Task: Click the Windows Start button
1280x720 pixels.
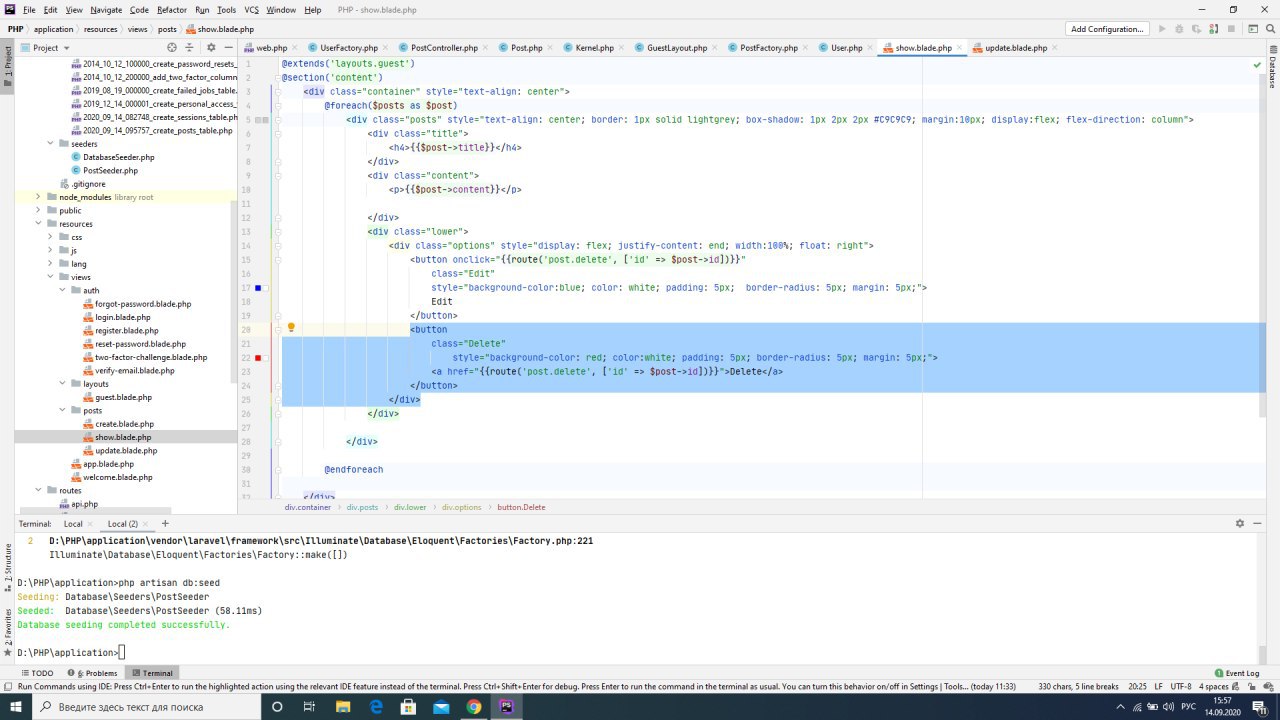Action: [16, 706]
